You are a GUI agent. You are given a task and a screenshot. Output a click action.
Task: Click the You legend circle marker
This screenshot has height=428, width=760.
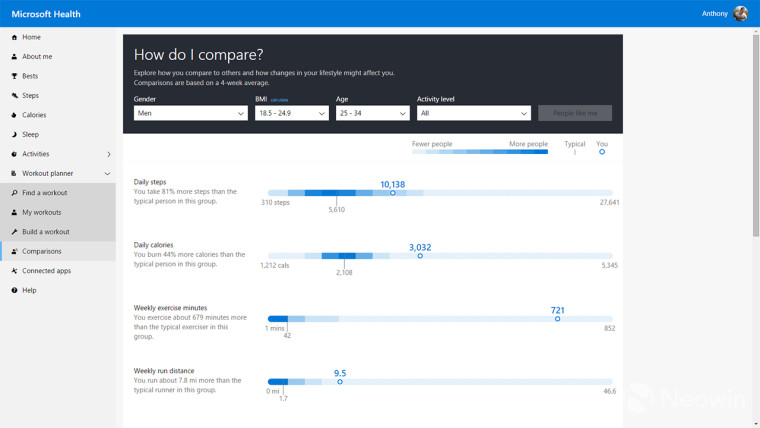coord(602,152)
